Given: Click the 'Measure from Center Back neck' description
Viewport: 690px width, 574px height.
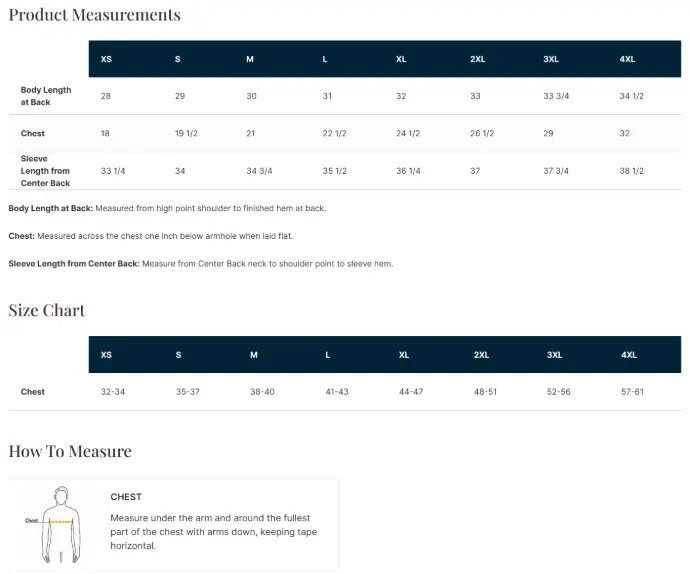Looking at the screenshot, I should (267, 264).
